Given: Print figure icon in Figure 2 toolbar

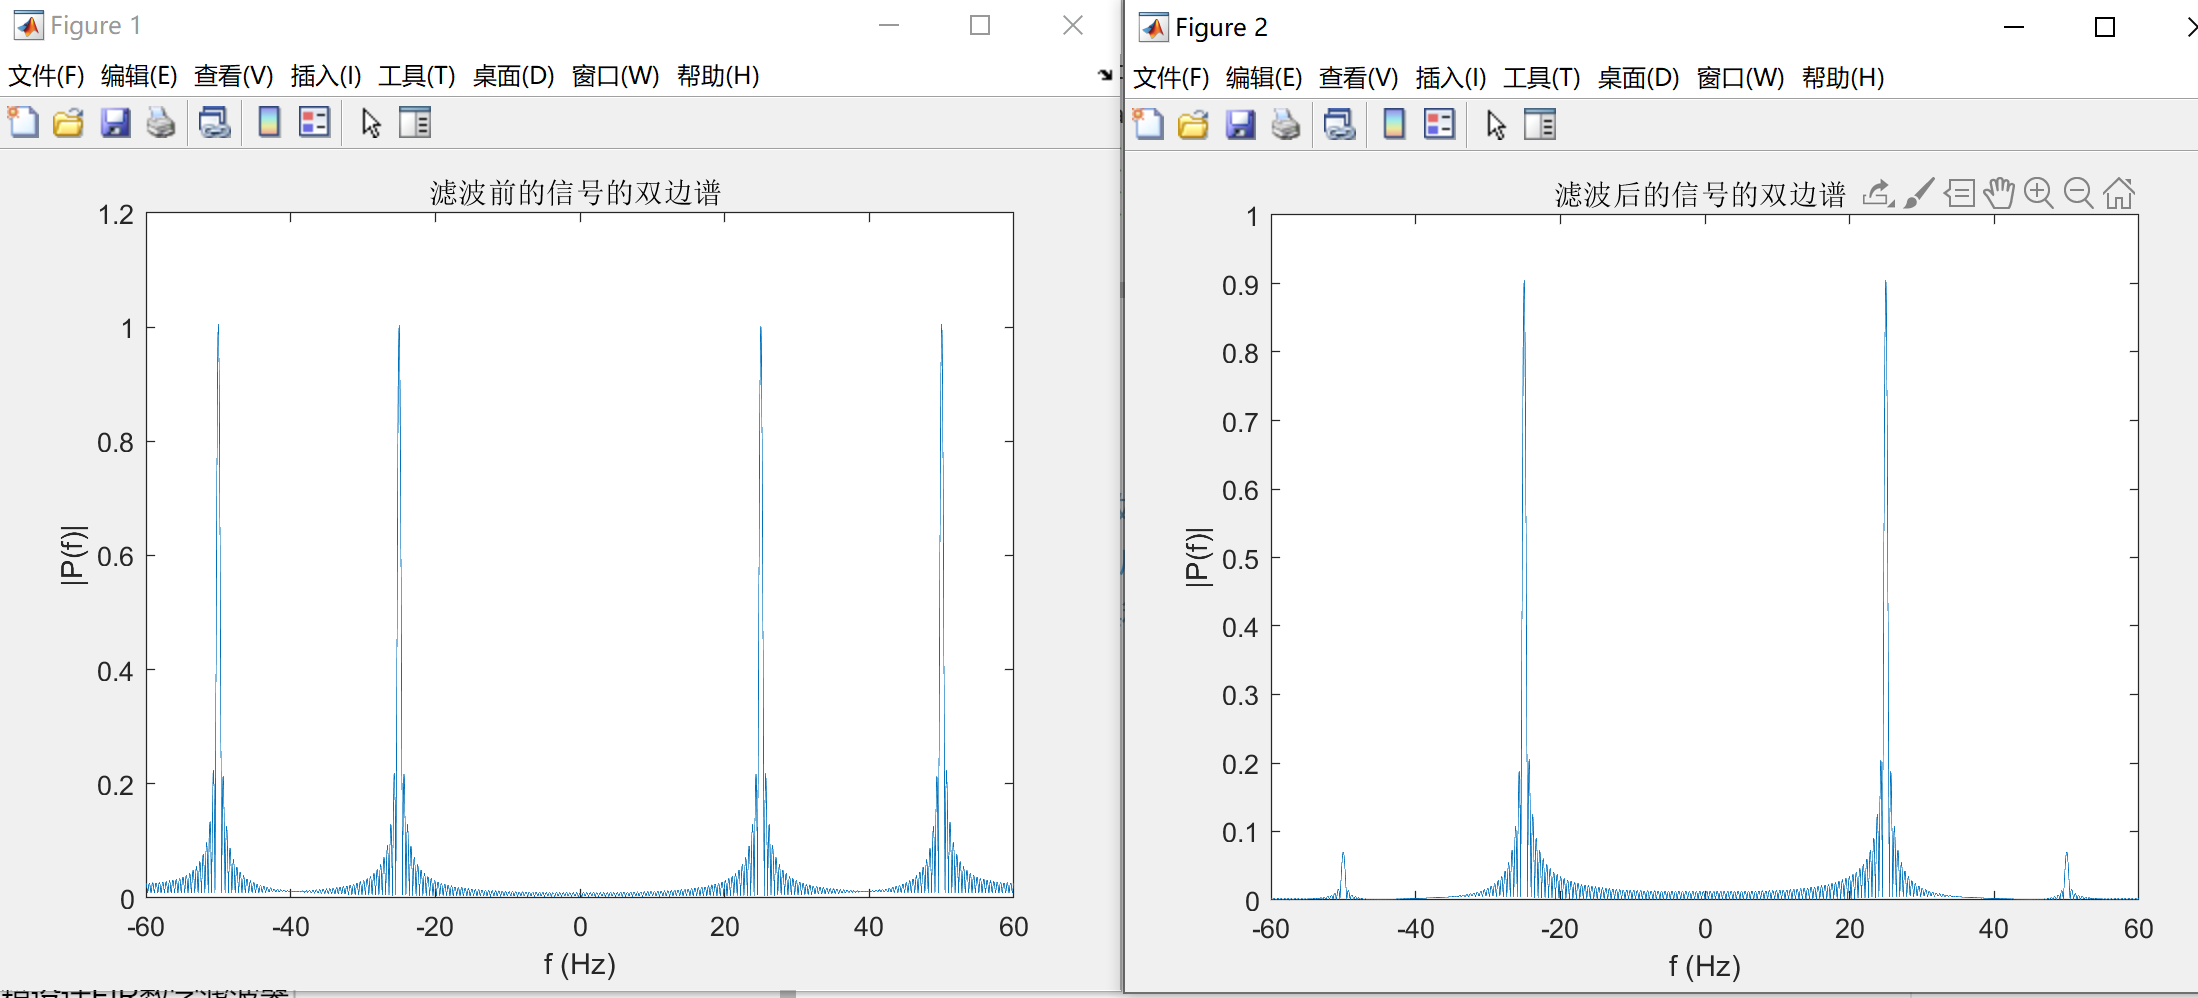Looking at the screenshot, I should coord(1286,124).
